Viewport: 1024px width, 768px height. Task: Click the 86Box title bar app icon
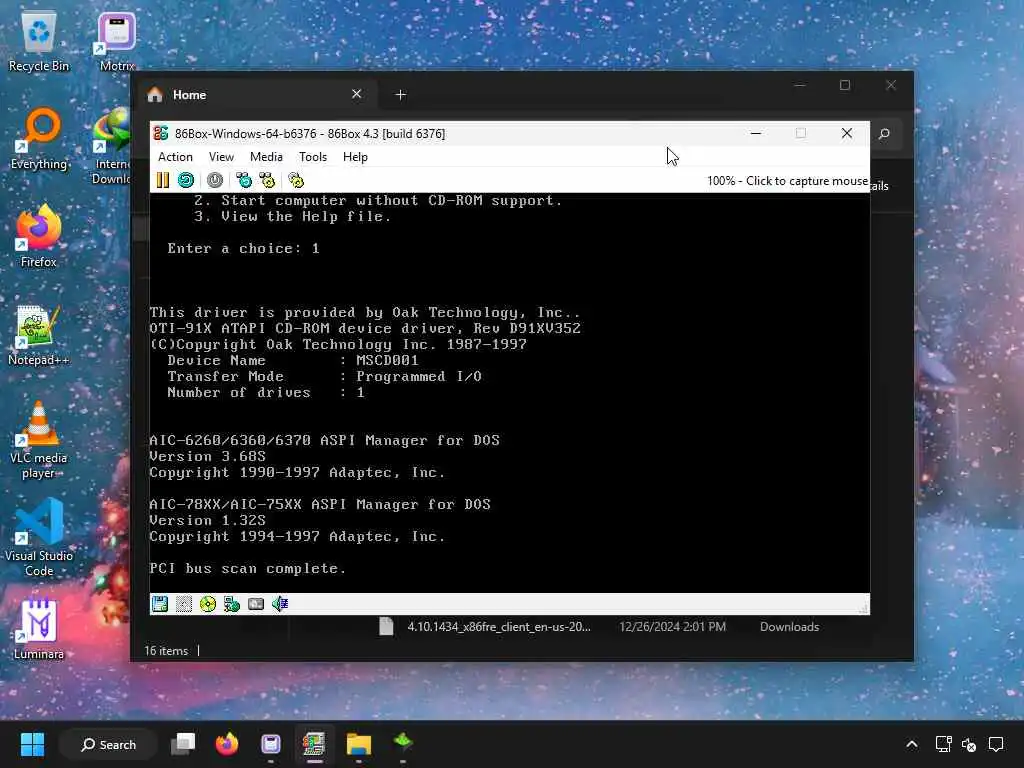(x=161, y=133)
